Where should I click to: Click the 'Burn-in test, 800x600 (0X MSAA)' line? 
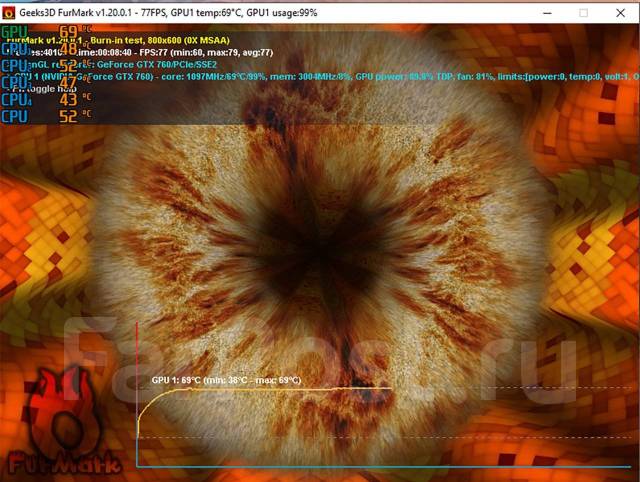(x=160, y=40)
